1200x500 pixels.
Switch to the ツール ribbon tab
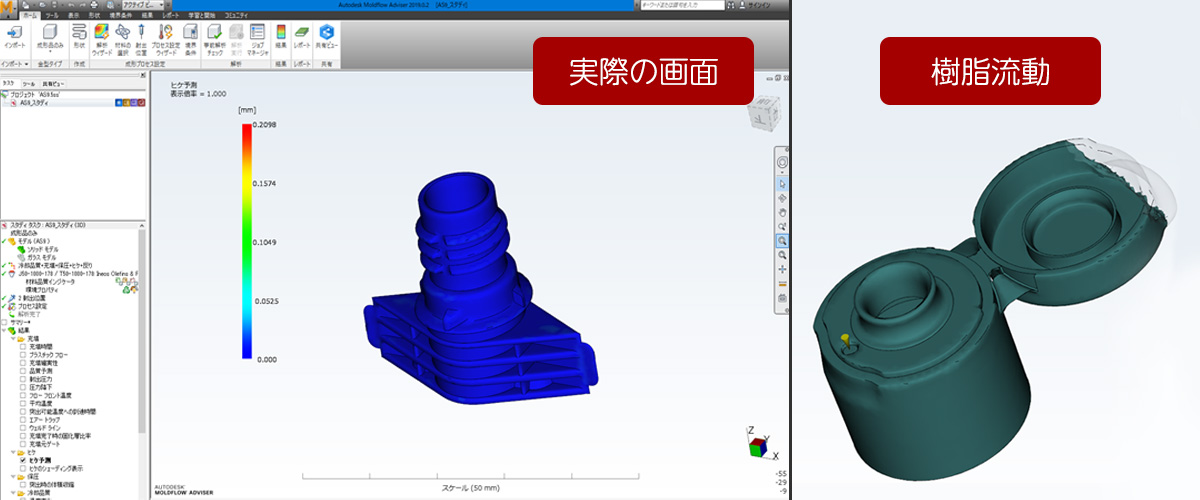tap(52, 17)
